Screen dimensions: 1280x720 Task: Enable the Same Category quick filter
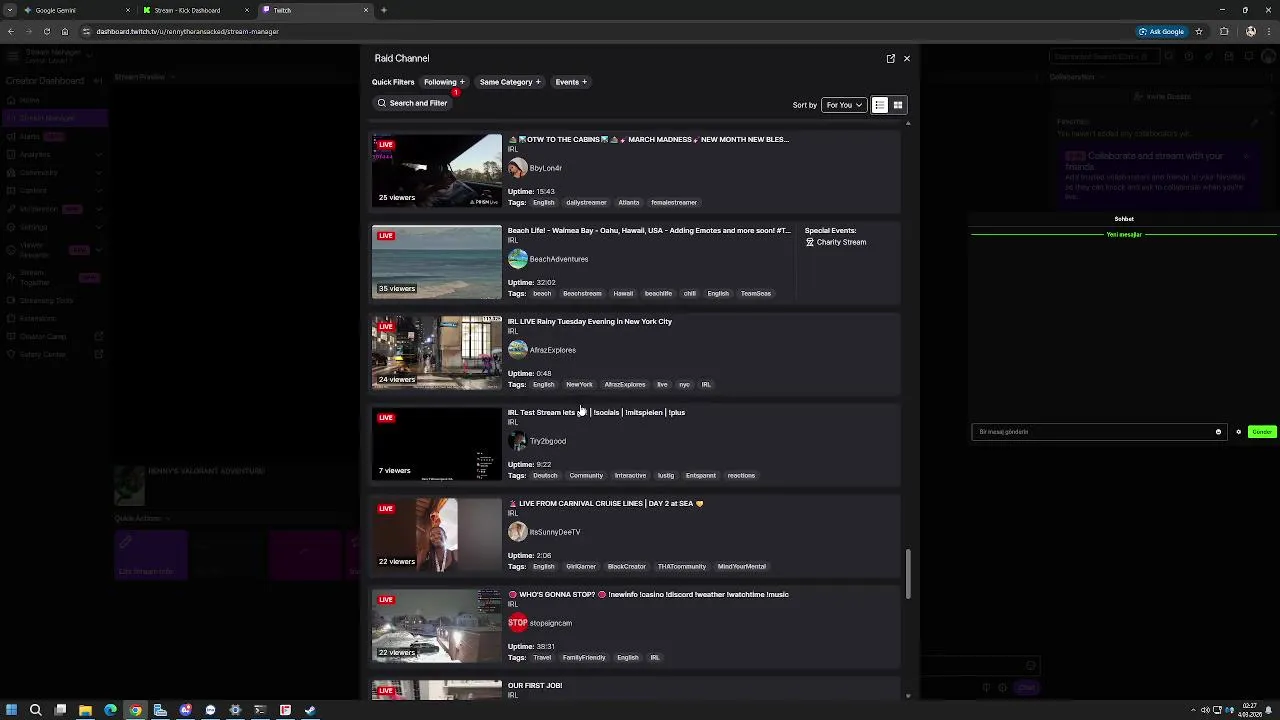(509, 82)
